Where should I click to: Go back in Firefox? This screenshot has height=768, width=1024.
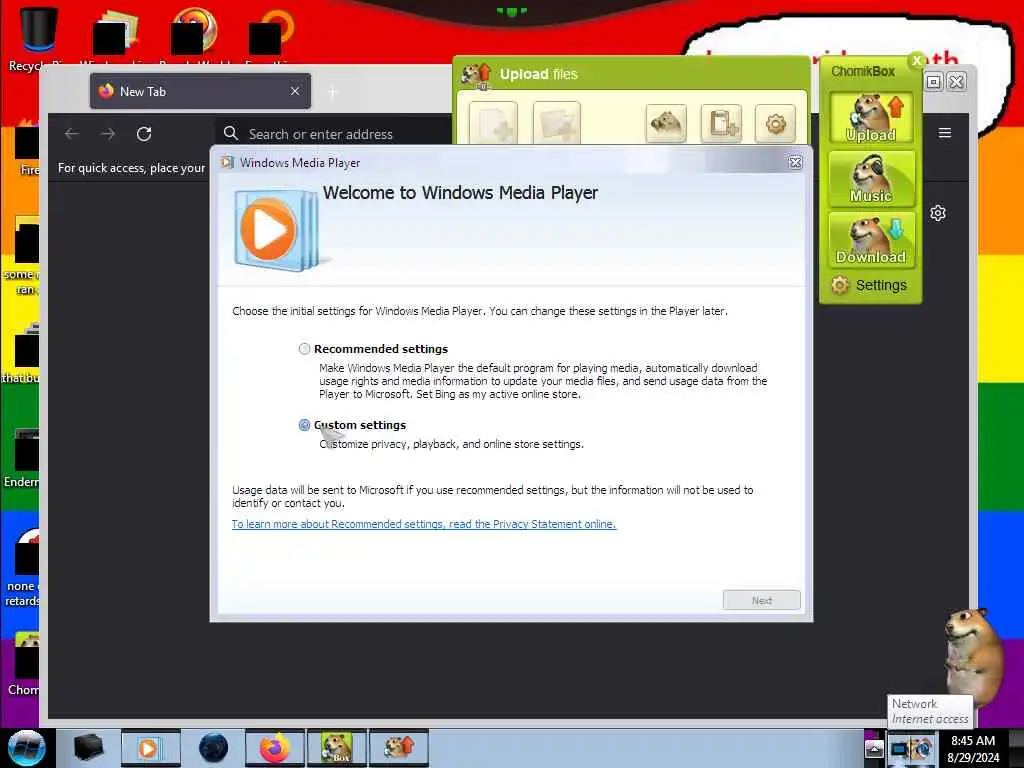[x=72, y=134]
